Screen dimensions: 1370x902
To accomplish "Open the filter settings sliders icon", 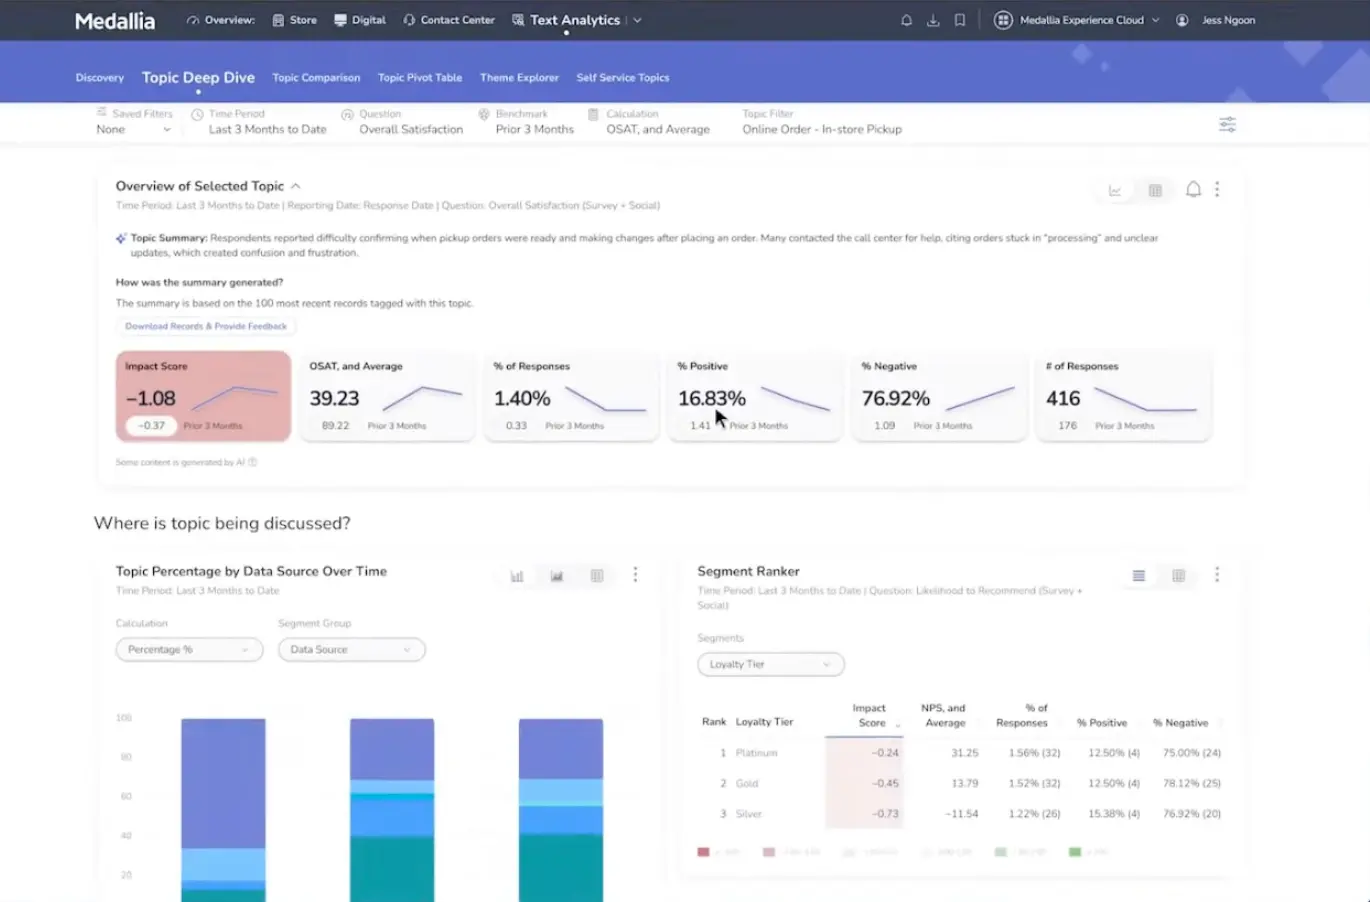I will pos(1227,125).
